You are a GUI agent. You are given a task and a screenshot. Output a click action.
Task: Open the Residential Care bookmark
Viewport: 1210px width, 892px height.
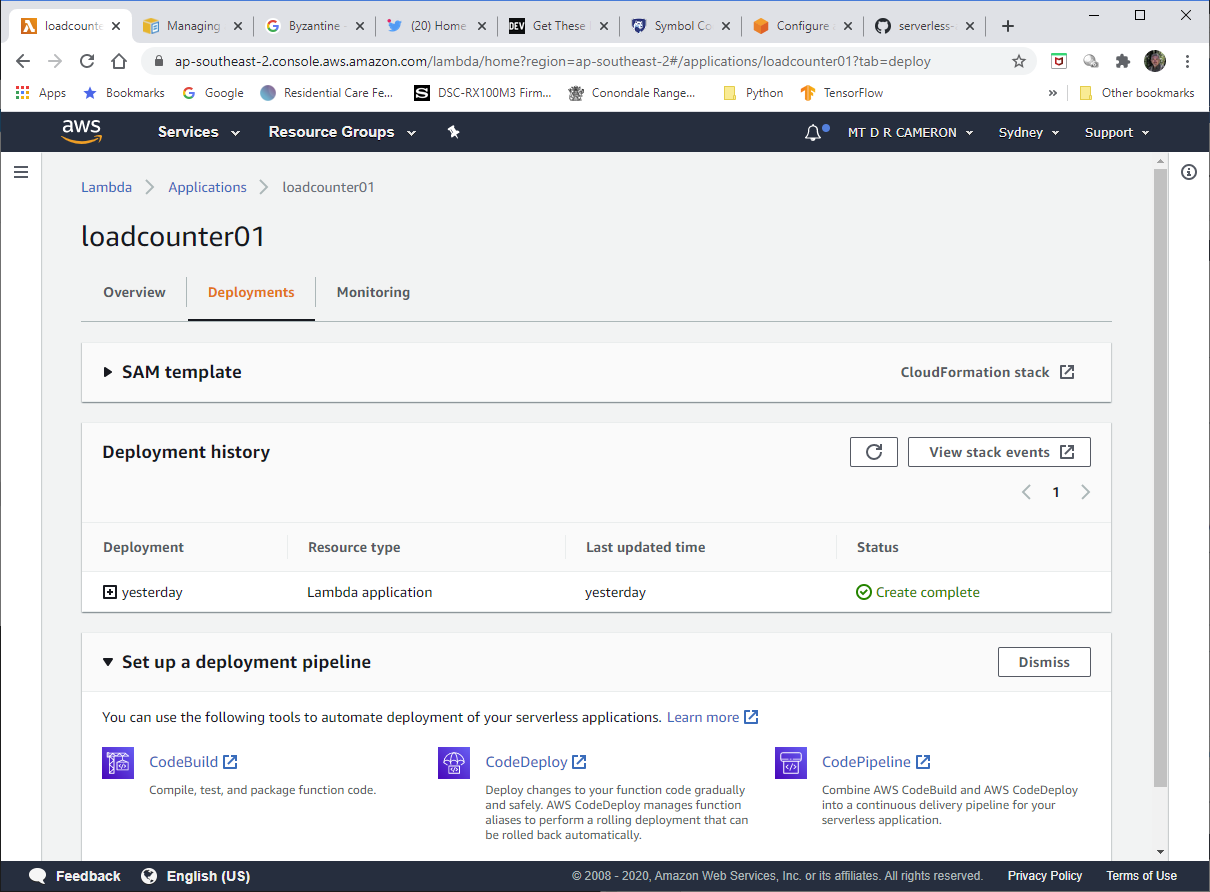pos(329,93)
